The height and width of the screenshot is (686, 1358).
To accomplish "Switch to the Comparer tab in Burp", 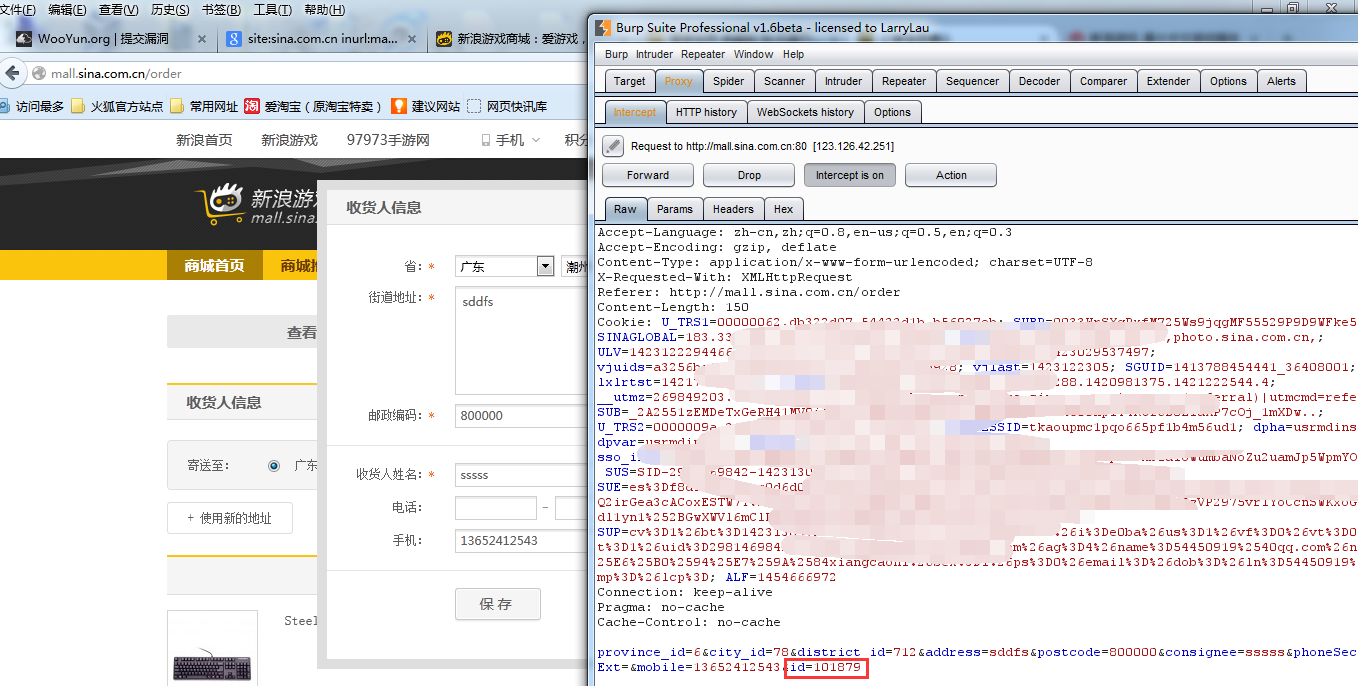I will point(1104,81).
